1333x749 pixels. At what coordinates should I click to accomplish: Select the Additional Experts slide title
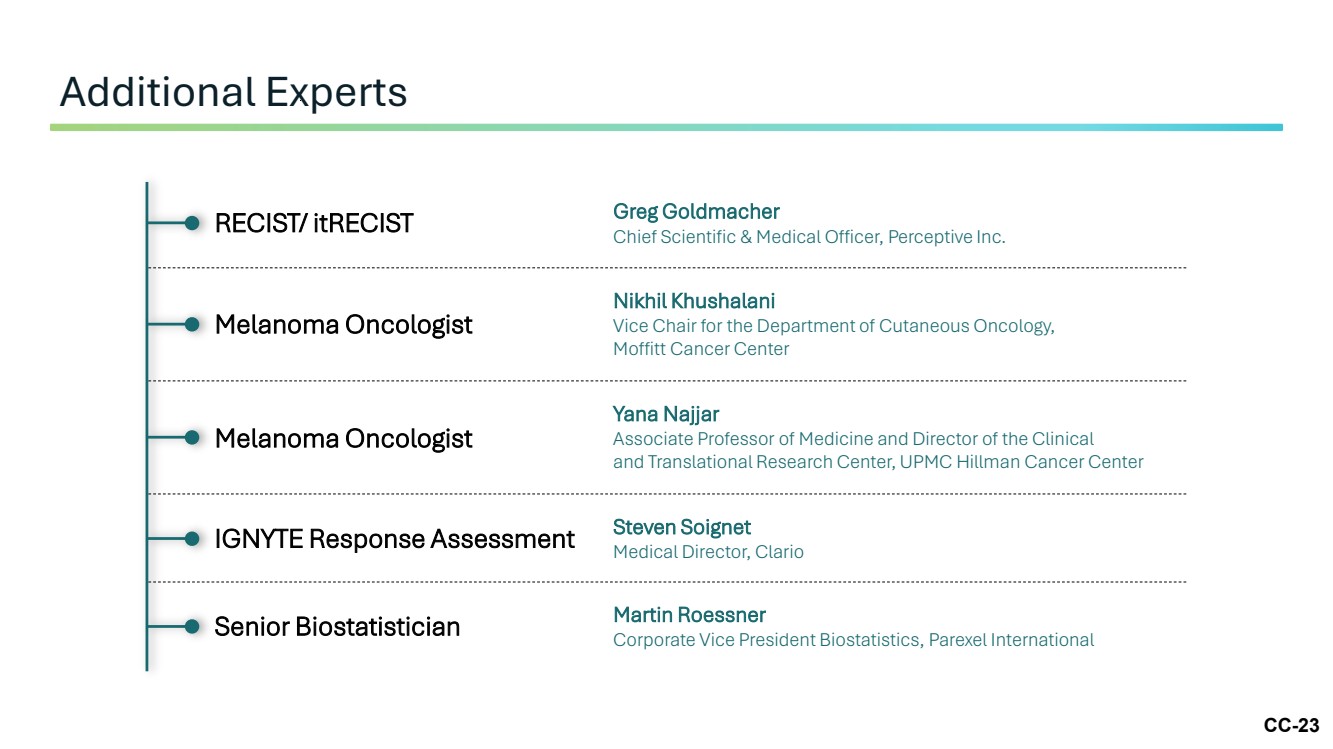(x=233, y=92)
